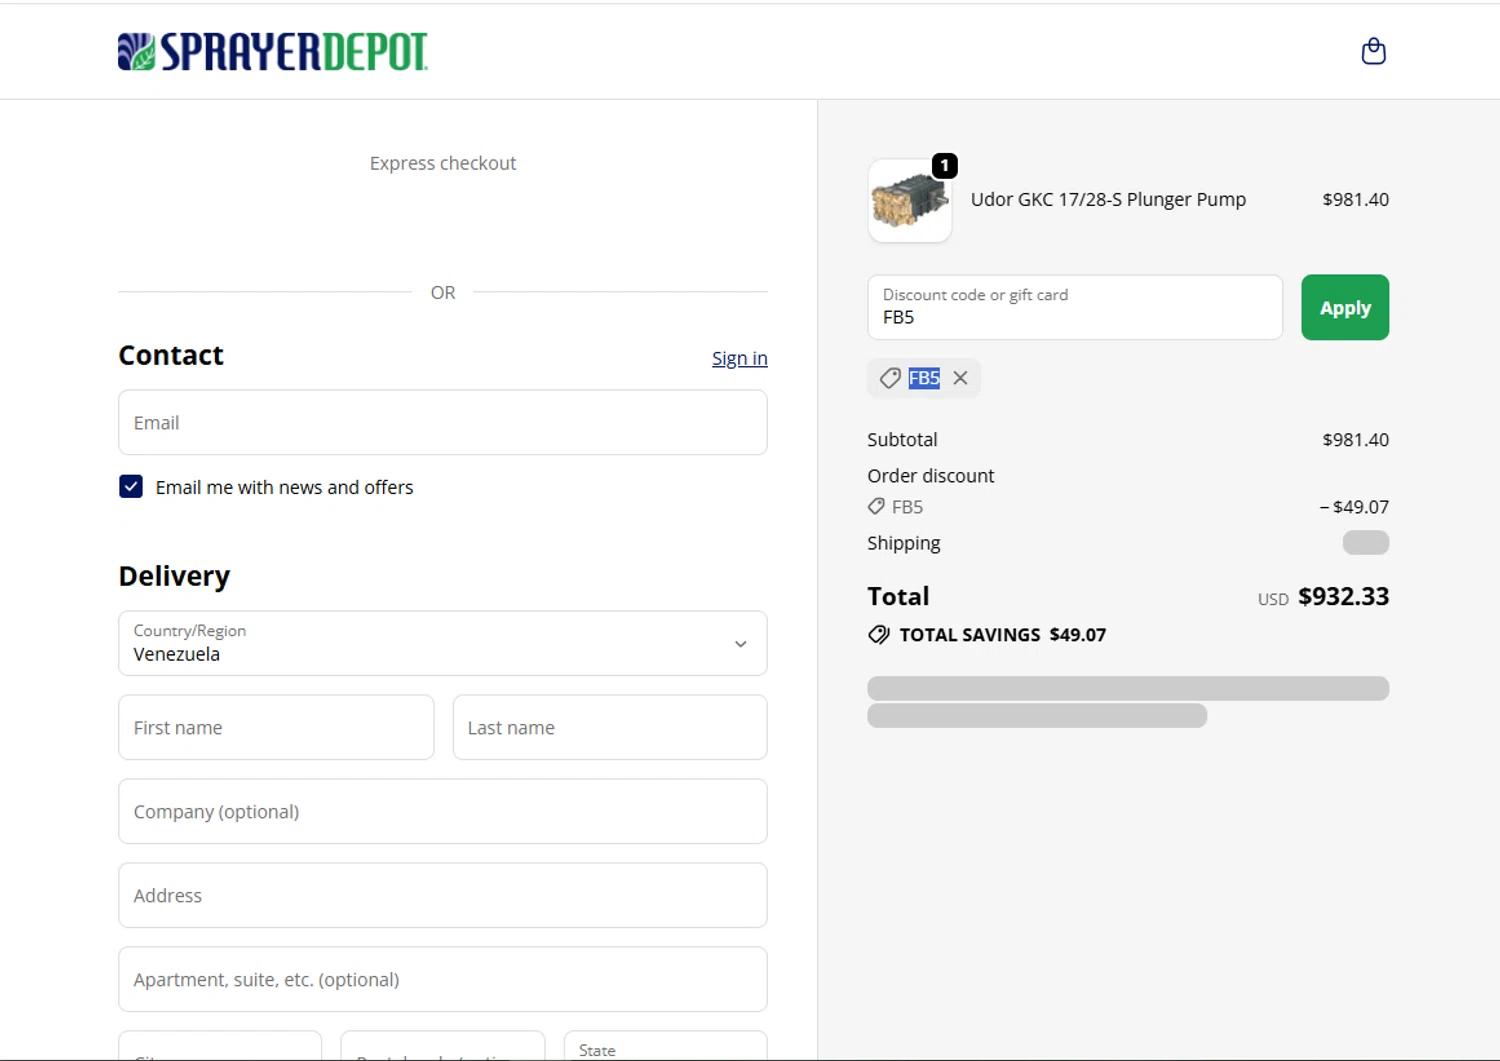The height and width of the screenshot is (1061, 1500).
Task: Click the Total amount $932.33
Action: click(x=1343, y=597)
